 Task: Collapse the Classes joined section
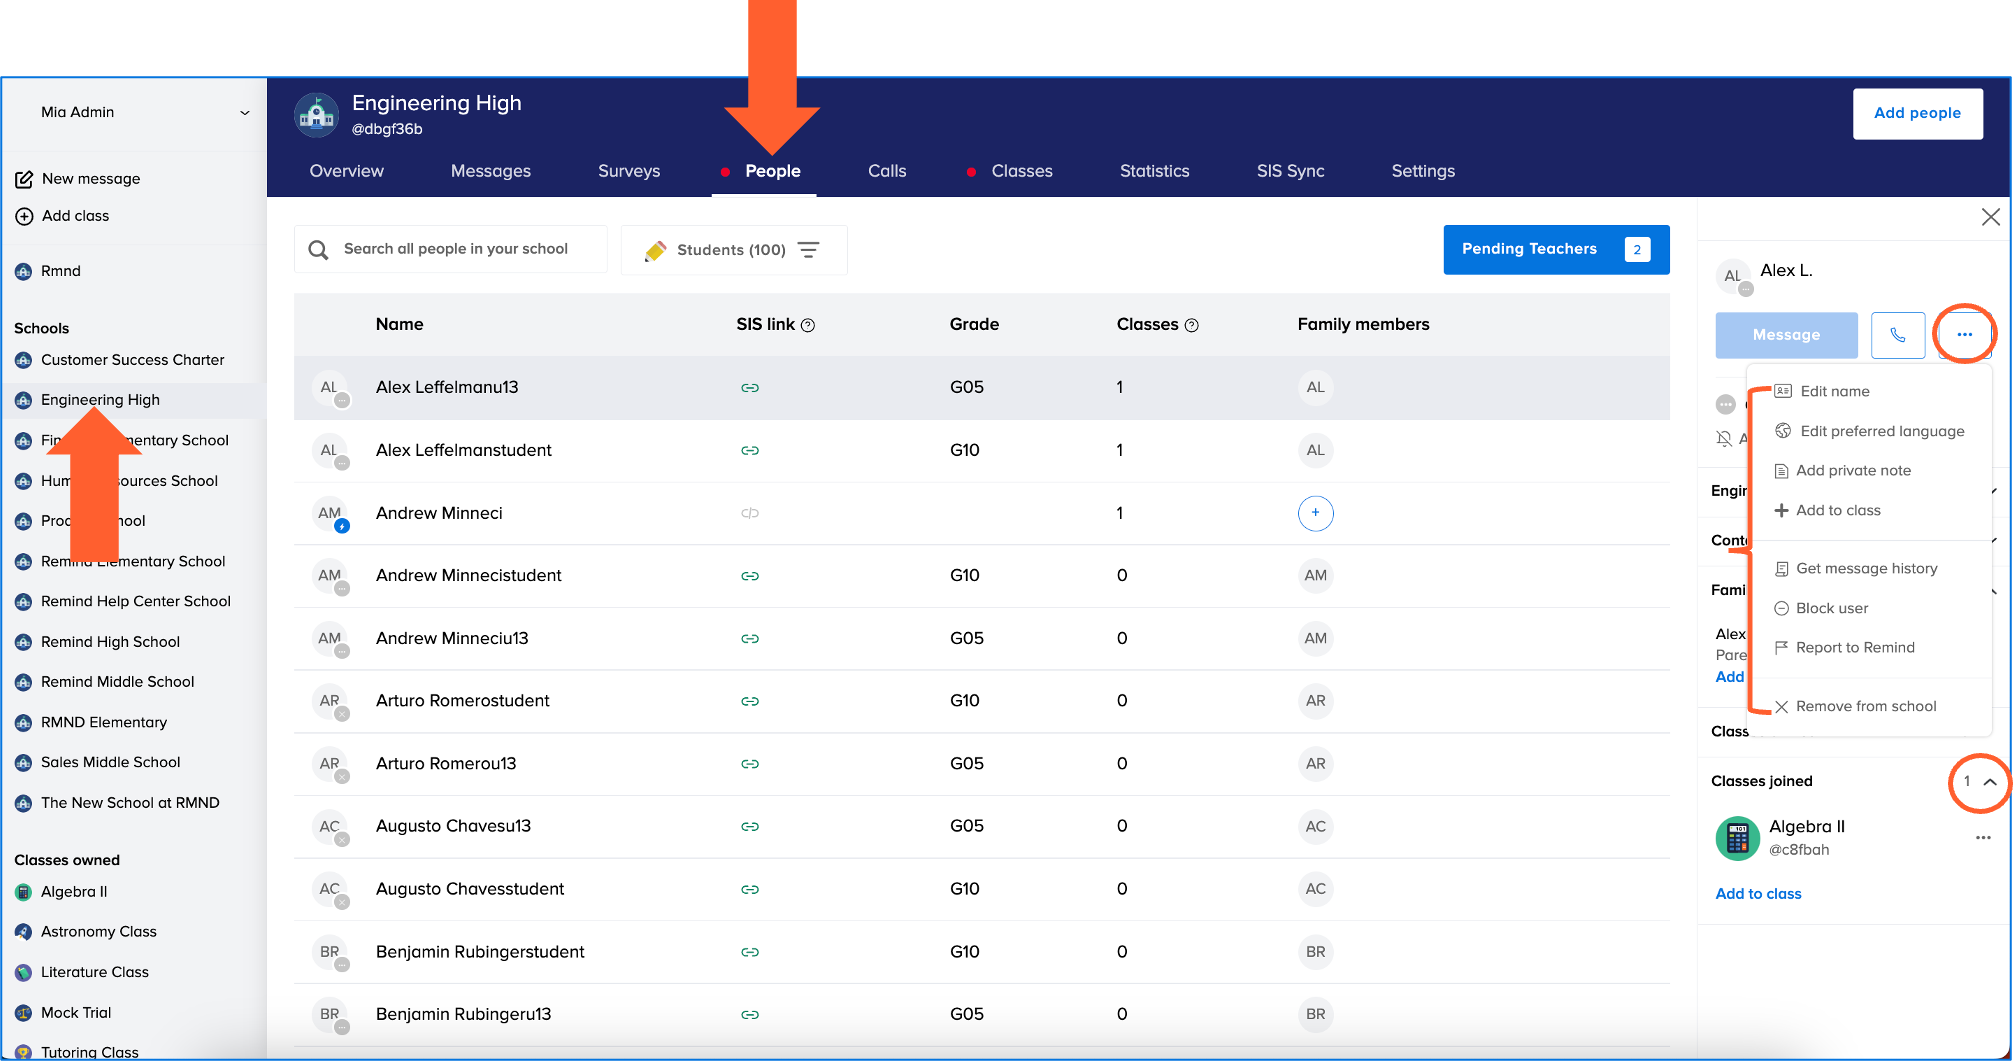(x=1990, y=782)
